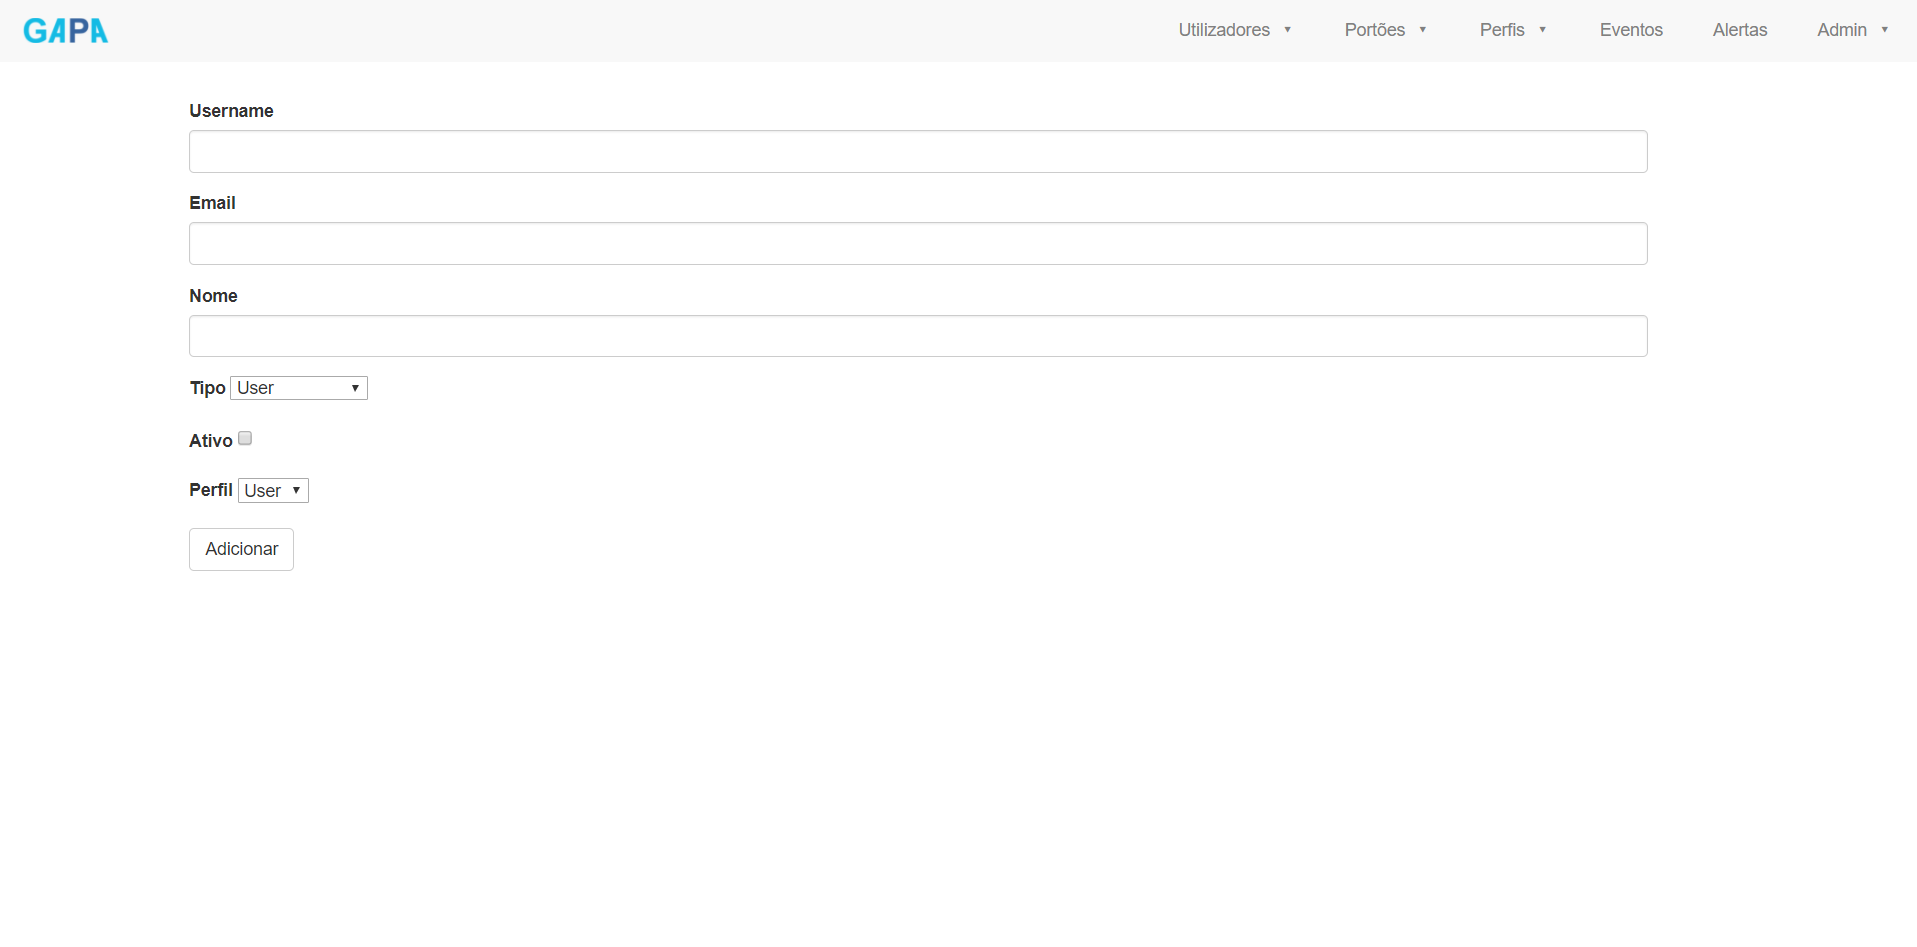Image resolution: width=1917 pixels, height=947 pixels.
Task: Open the Perfis menu
Action: (x=1513, y=30)
